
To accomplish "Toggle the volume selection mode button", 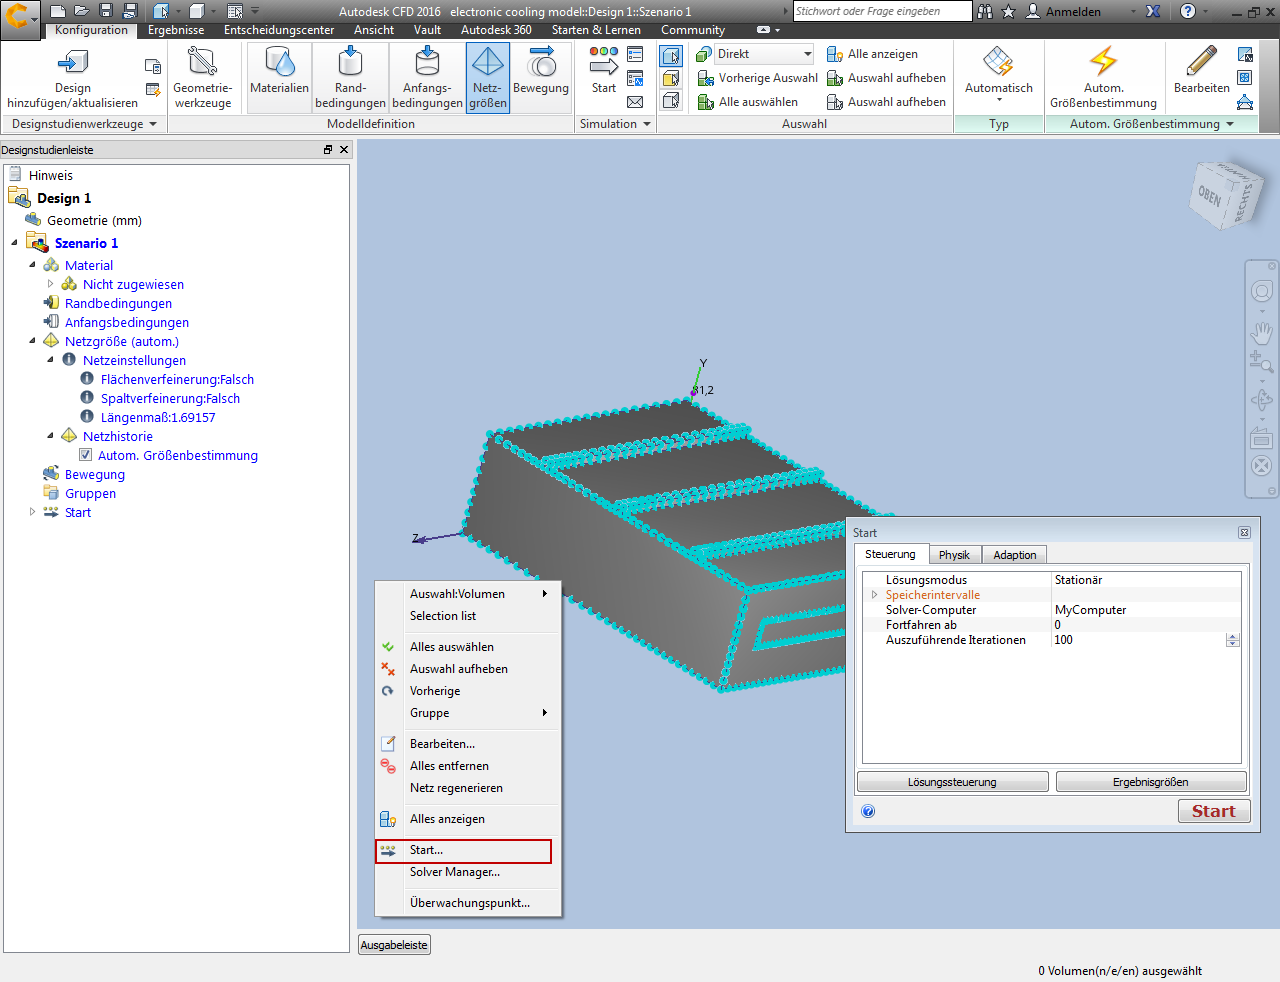I will (x=671, y=56).
